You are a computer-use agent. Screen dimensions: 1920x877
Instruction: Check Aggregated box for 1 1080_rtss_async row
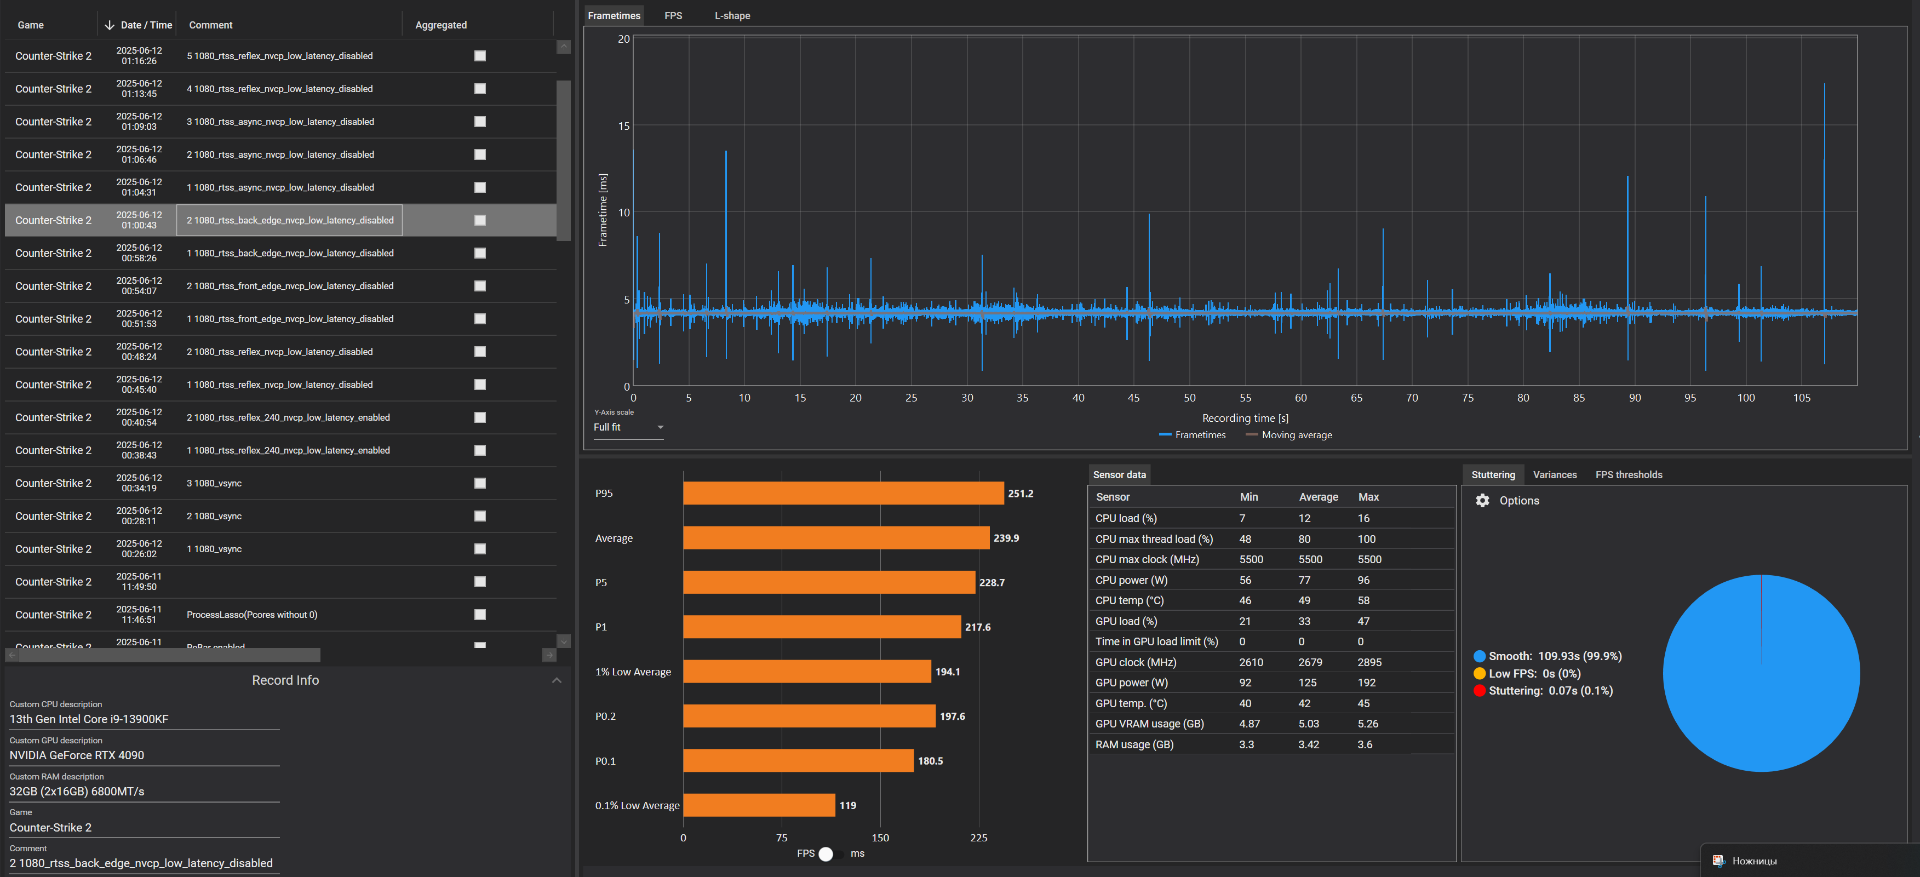tap(480, 188)
